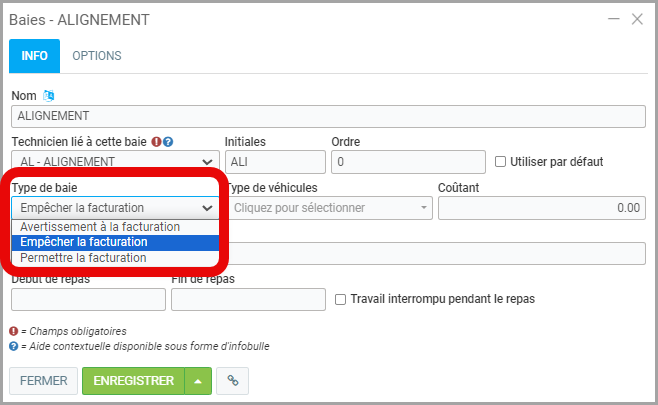This screenshot has height=405, width=658.
Task: Click the Fin de repas field
Action: point(248,299)
